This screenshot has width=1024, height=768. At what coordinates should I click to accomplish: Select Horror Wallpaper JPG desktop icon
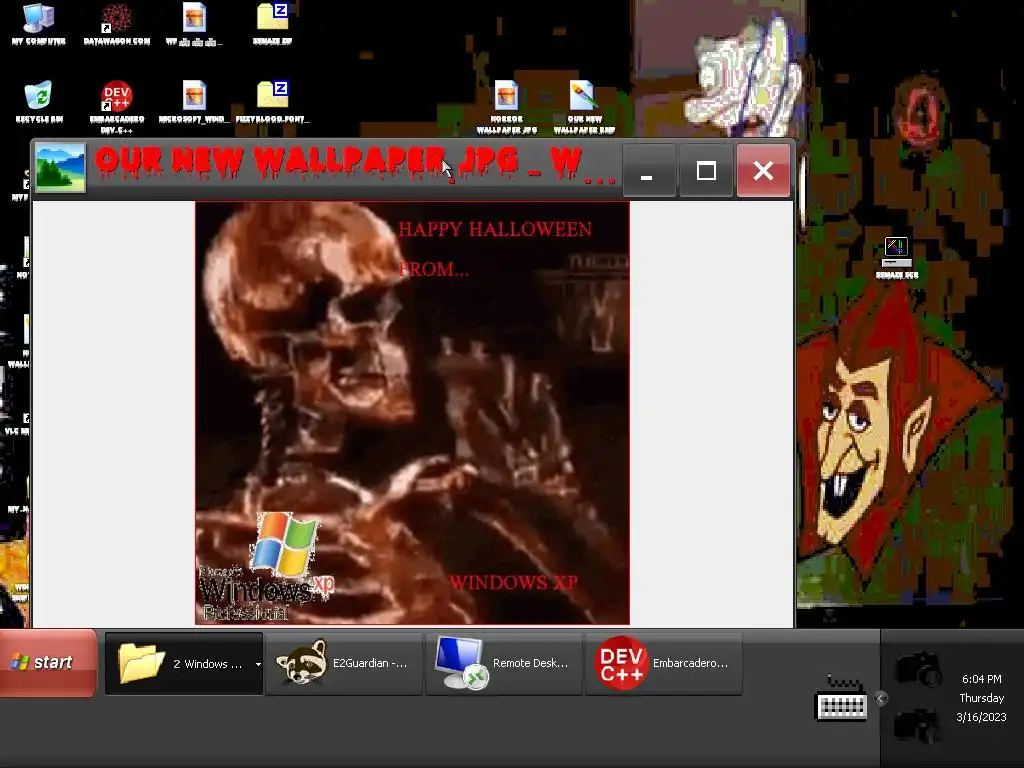point(506,107)
